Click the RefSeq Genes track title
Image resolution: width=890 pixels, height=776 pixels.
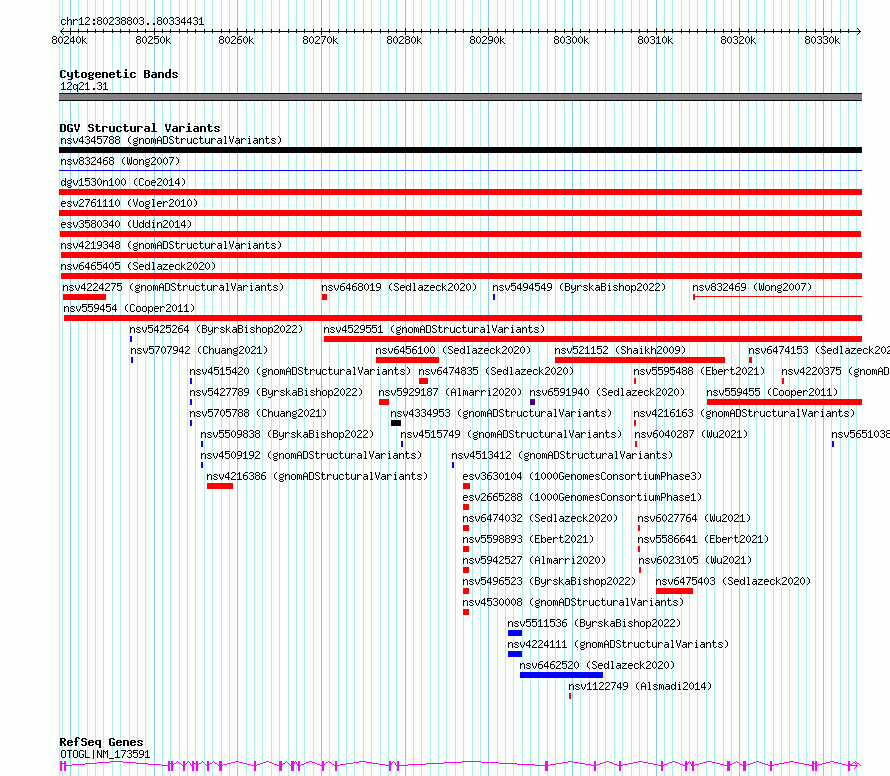click(x=101, y=742)
